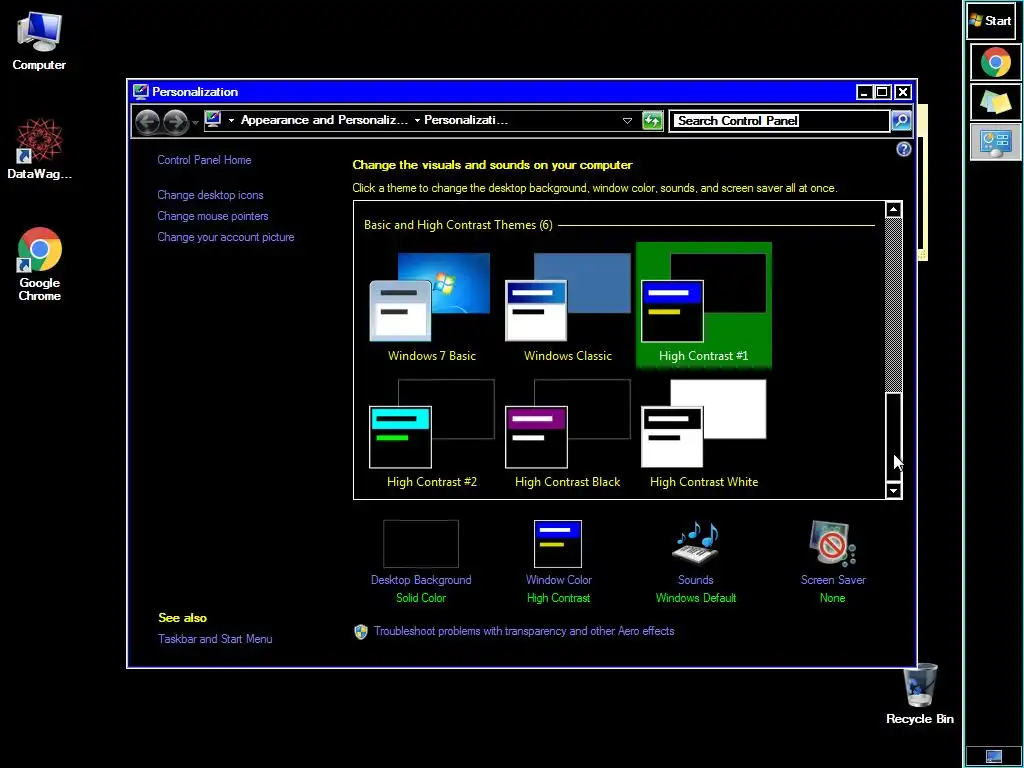Select the High Contrast White theme
This screenshot has width=1024, height=768.
(704, 434)
